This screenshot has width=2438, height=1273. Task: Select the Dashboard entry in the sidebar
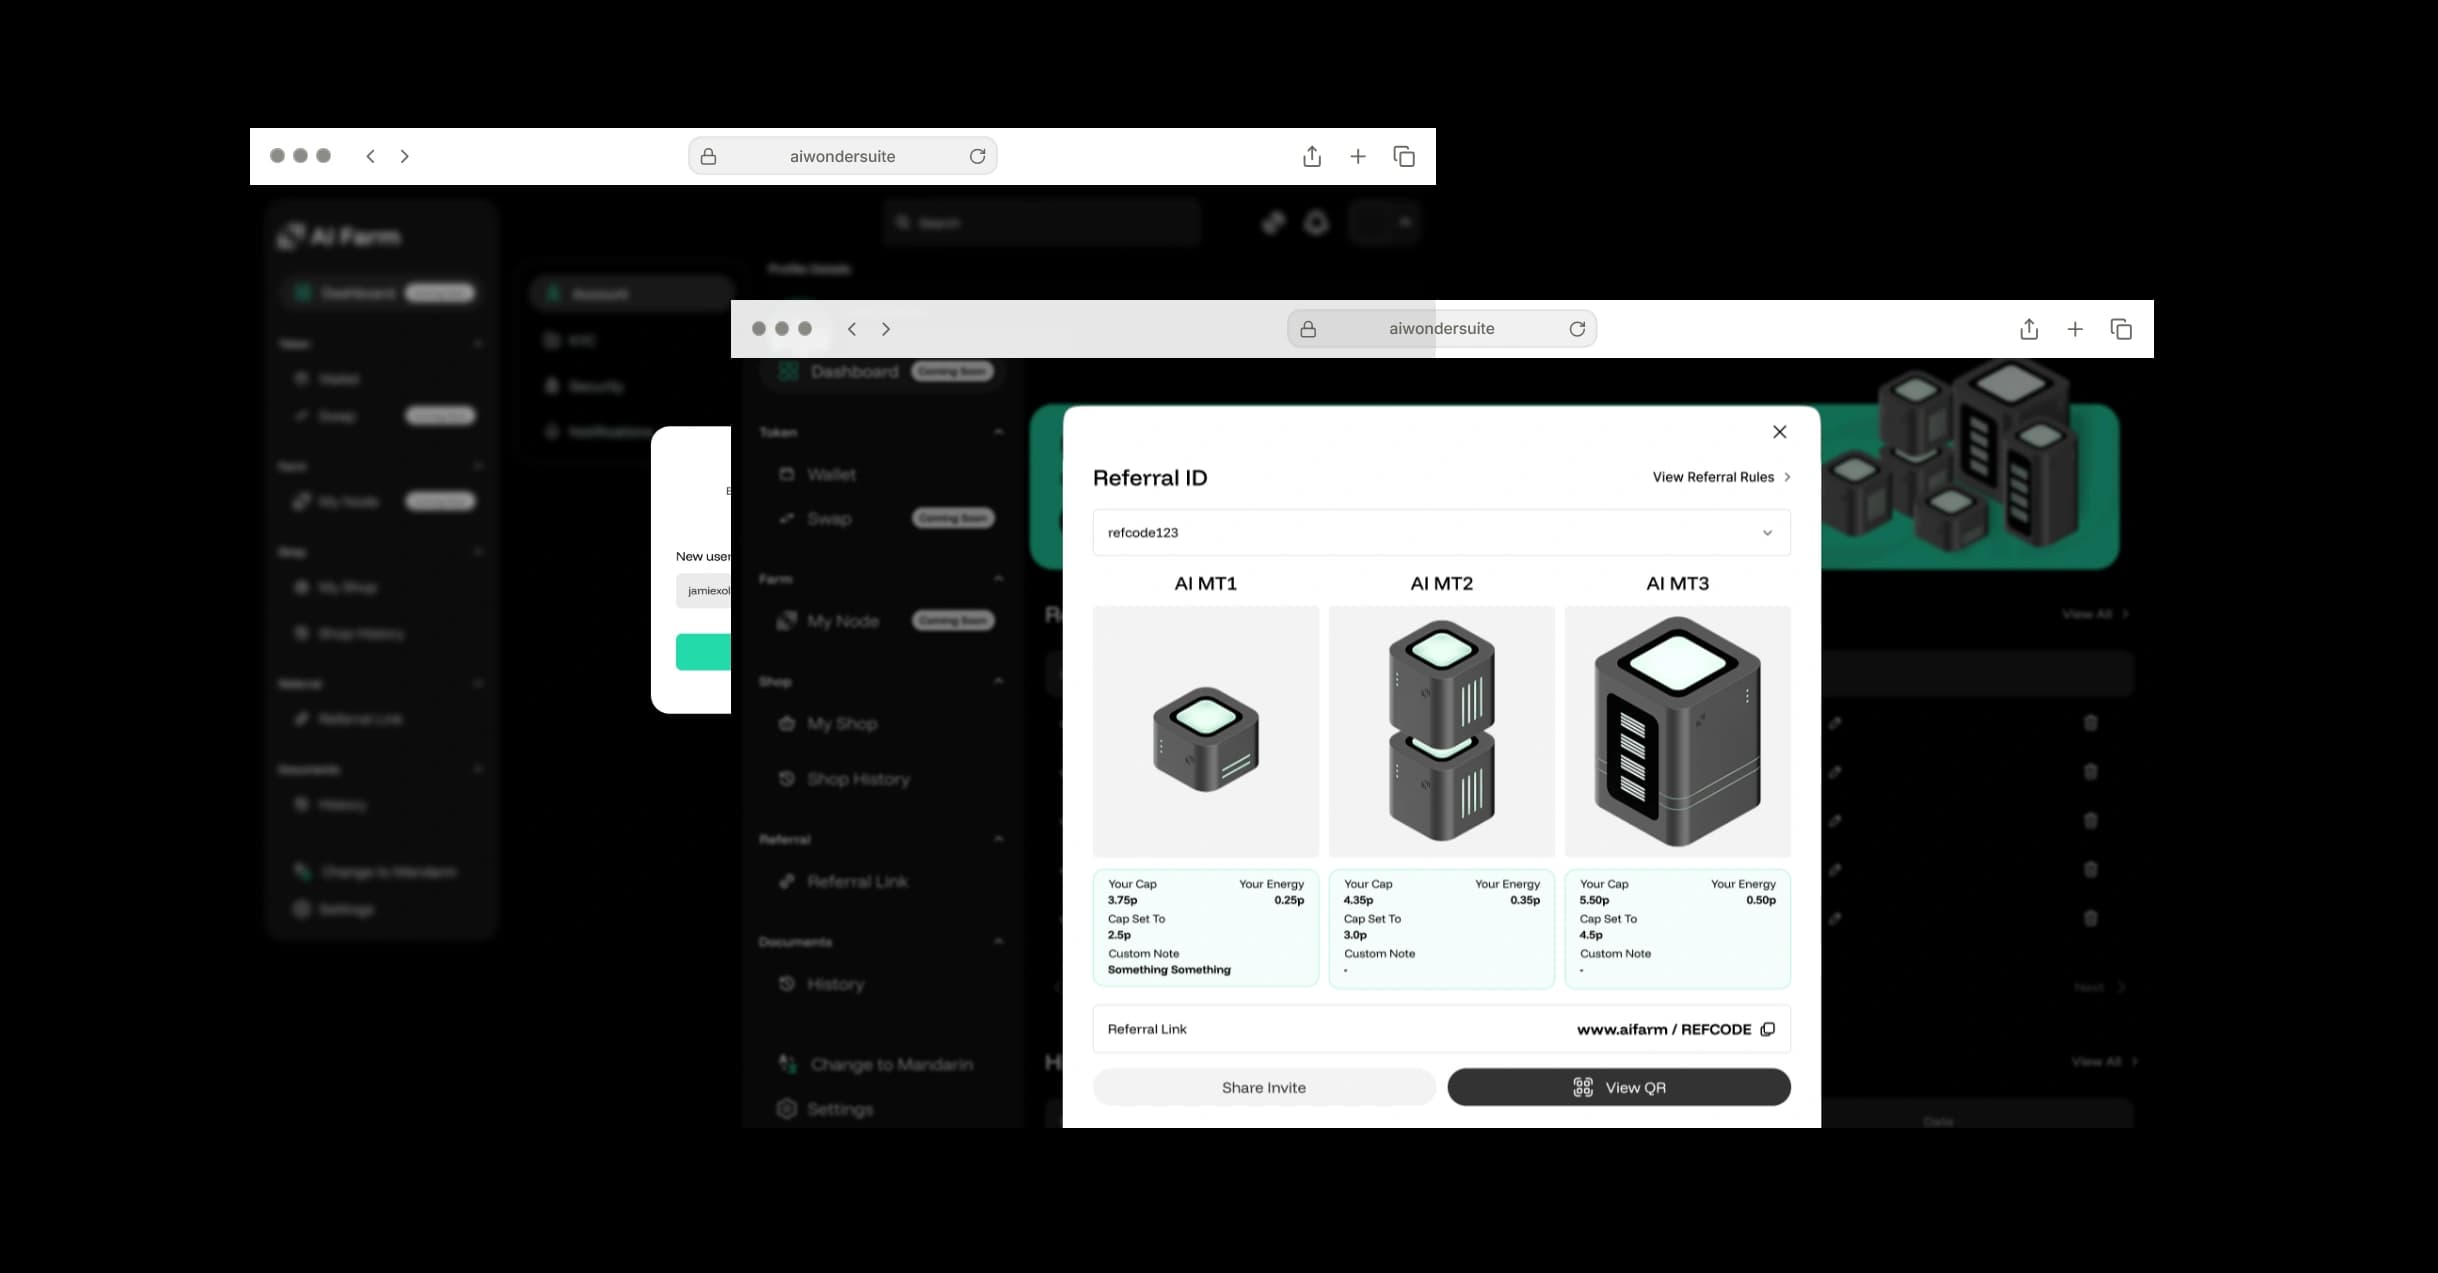pos(854,371)
